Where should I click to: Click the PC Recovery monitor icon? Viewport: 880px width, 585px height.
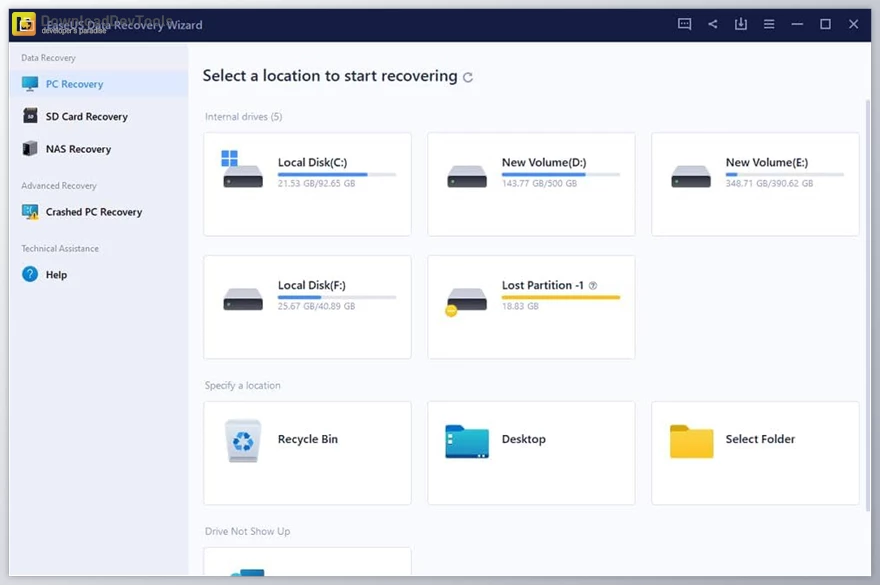pyautogui.click(x=30, y=84)
